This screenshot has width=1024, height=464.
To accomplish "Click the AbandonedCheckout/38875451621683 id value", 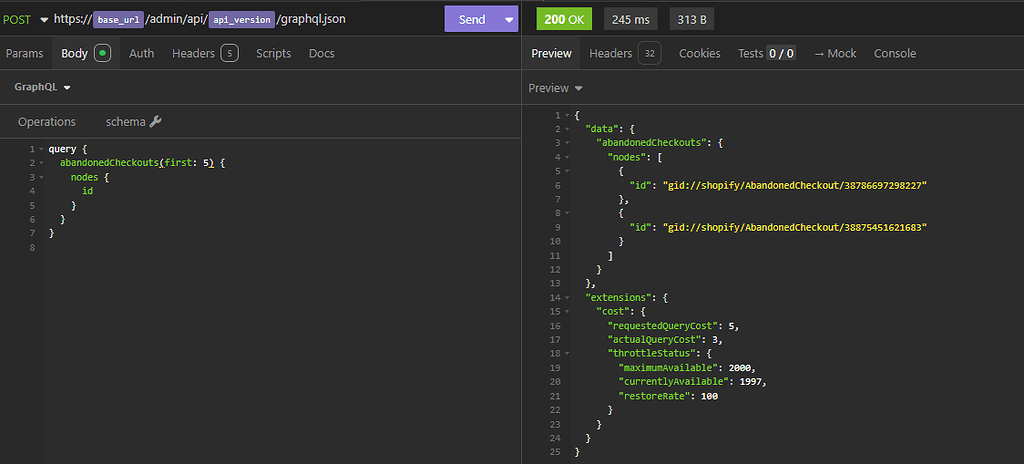I will 795,227.
